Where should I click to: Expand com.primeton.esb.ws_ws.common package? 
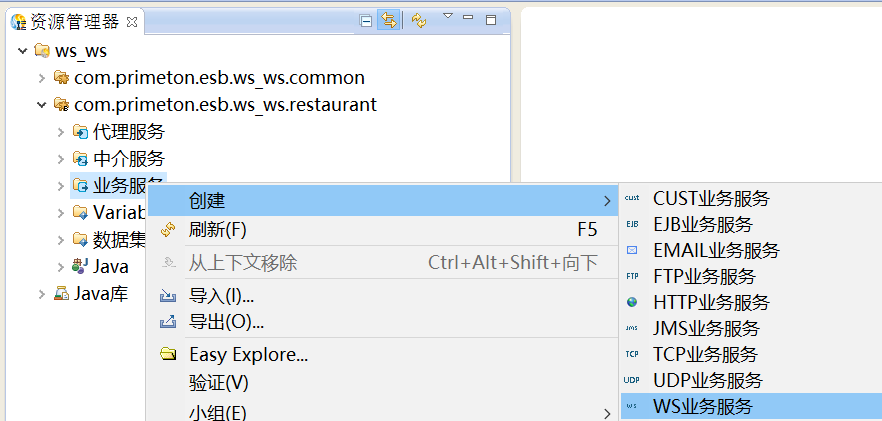click(41, 78)
